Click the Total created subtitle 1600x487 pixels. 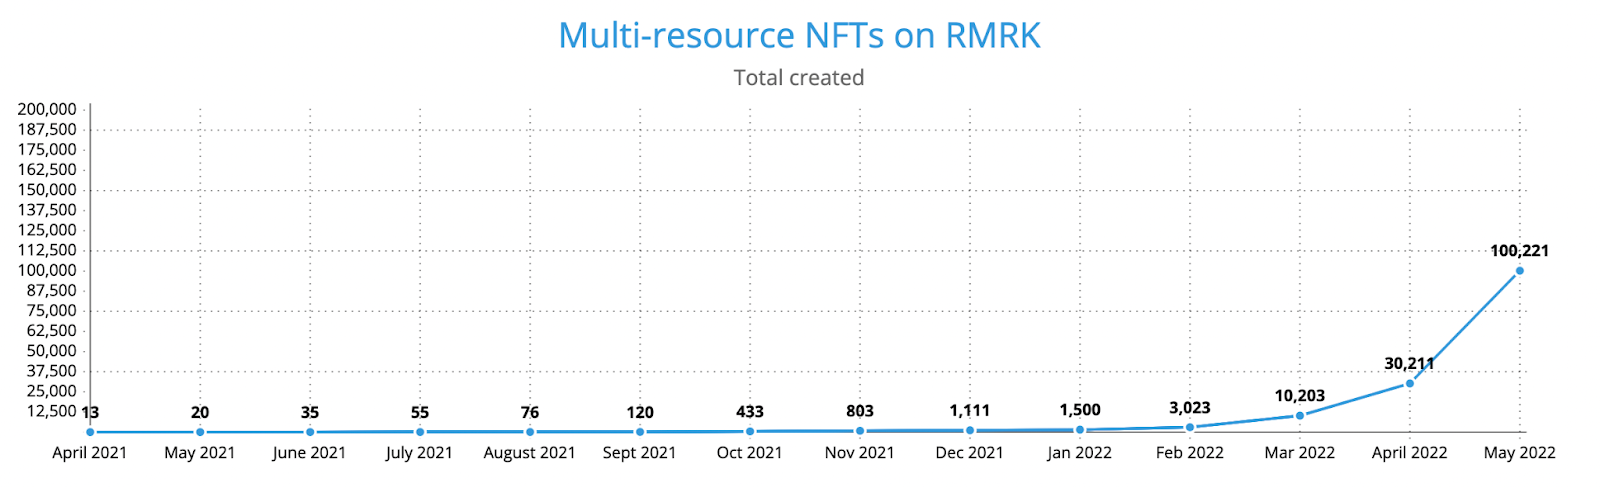pyautogui.click(x=799, y=78)
